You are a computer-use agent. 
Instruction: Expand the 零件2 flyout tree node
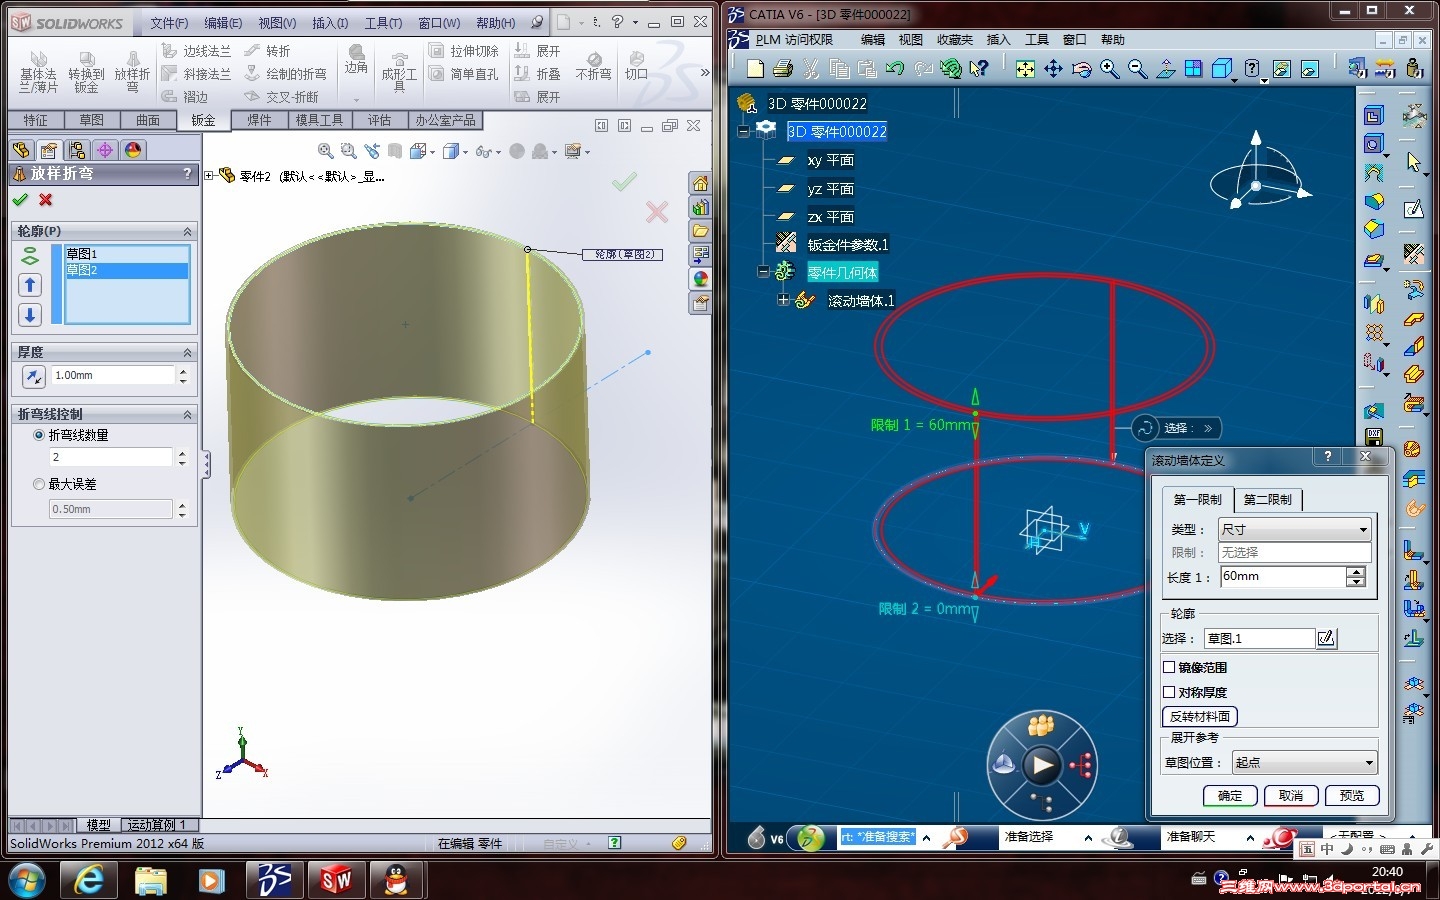(209, 176)
